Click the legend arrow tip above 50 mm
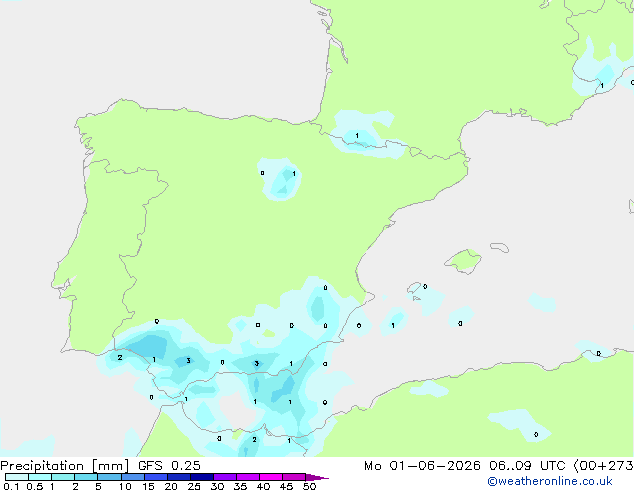634x490 pixels. coord(317,477)
